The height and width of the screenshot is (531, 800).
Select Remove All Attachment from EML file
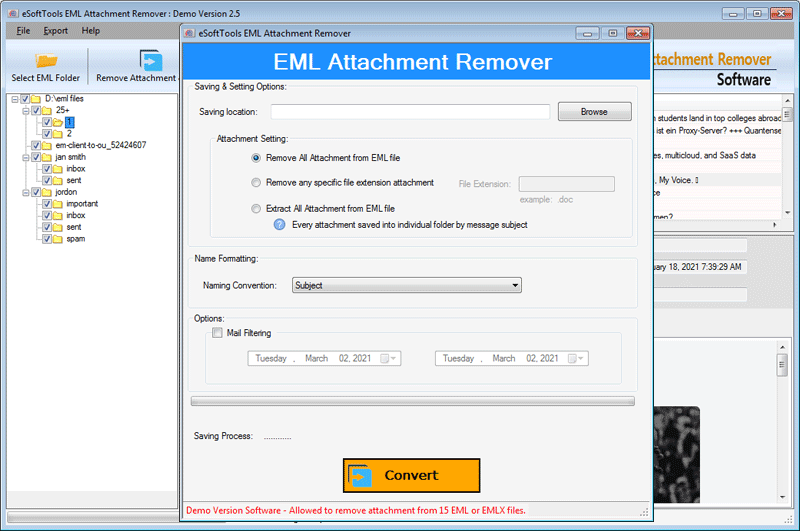pos(256,158)
